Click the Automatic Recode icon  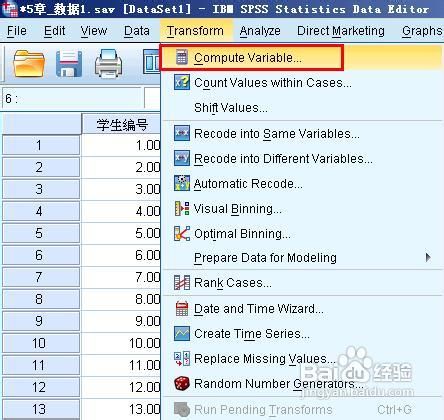pos(182,183)
